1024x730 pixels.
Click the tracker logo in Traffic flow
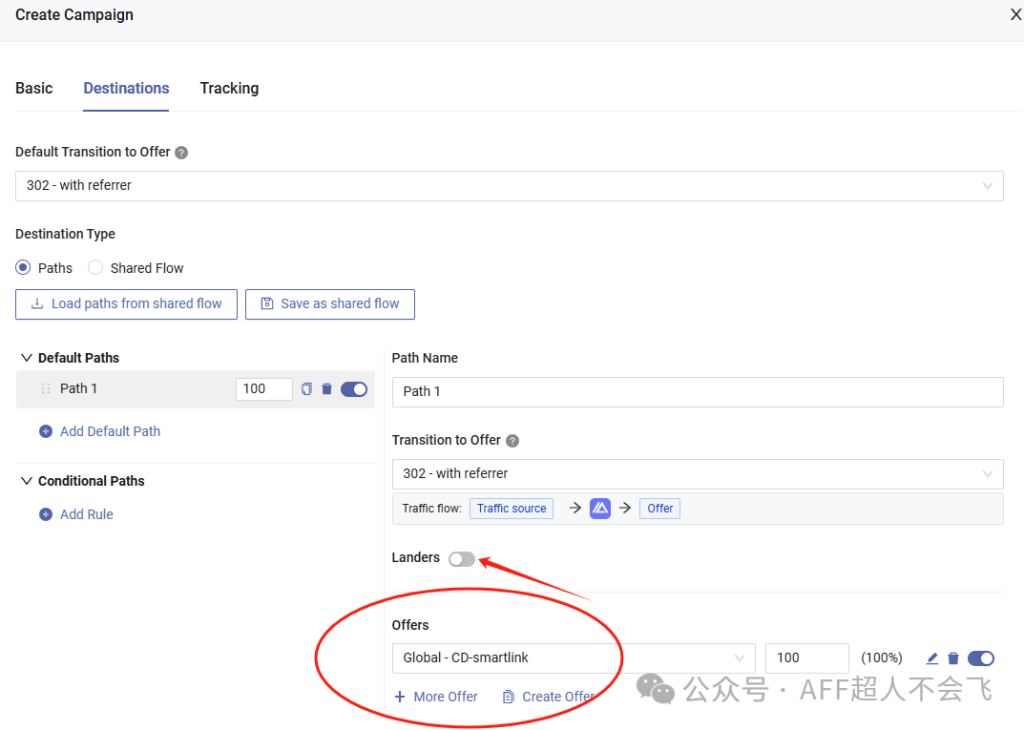coord(600,508)
